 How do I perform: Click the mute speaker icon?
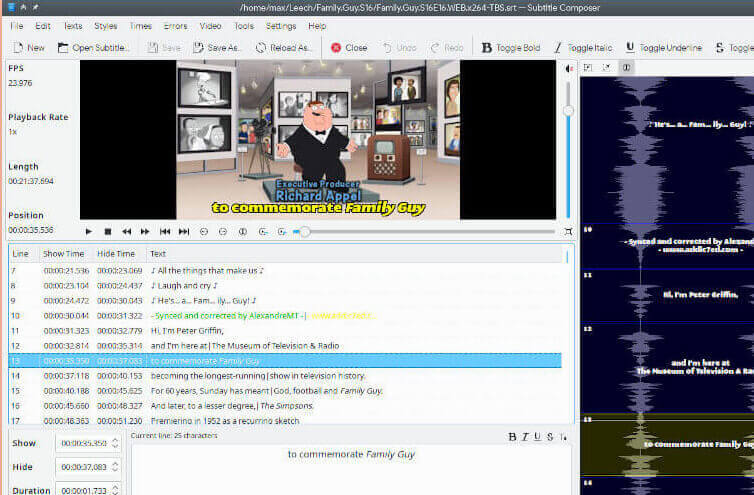tap(568, 69)
